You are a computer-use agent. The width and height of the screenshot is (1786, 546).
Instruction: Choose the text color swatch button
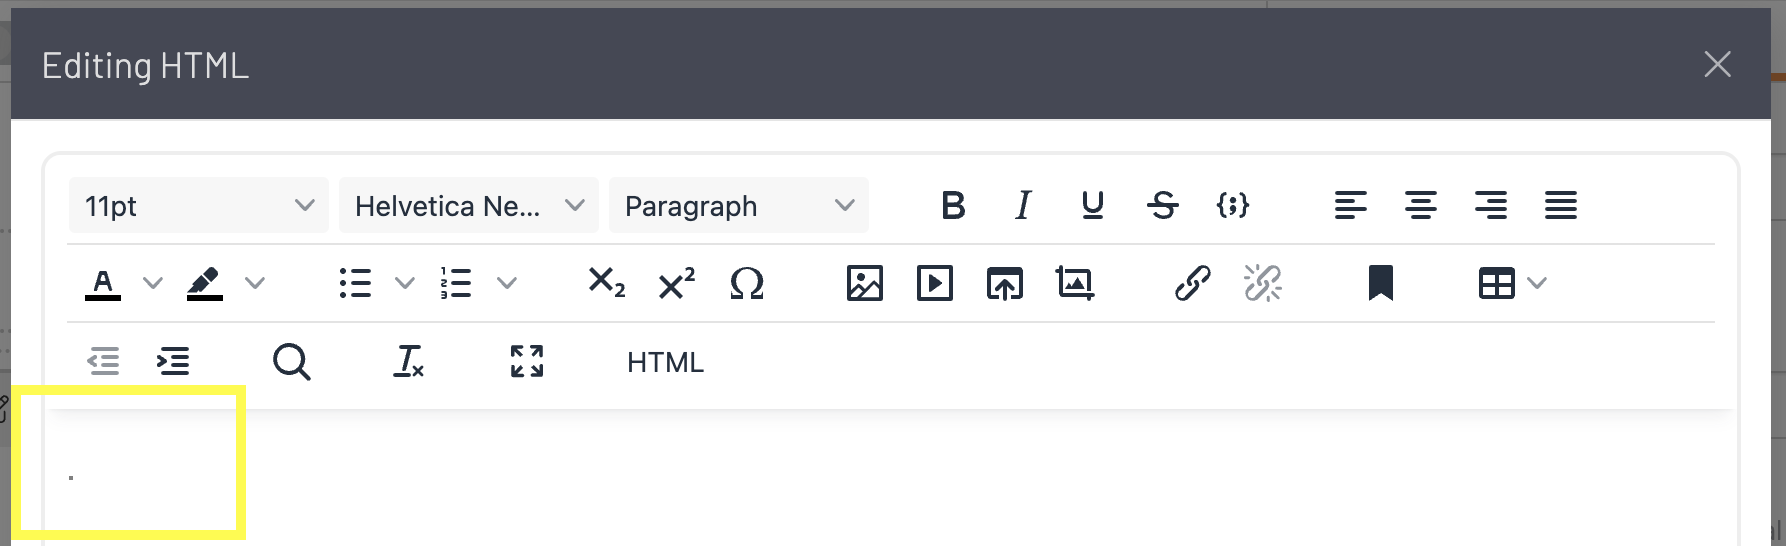(103, 284)
